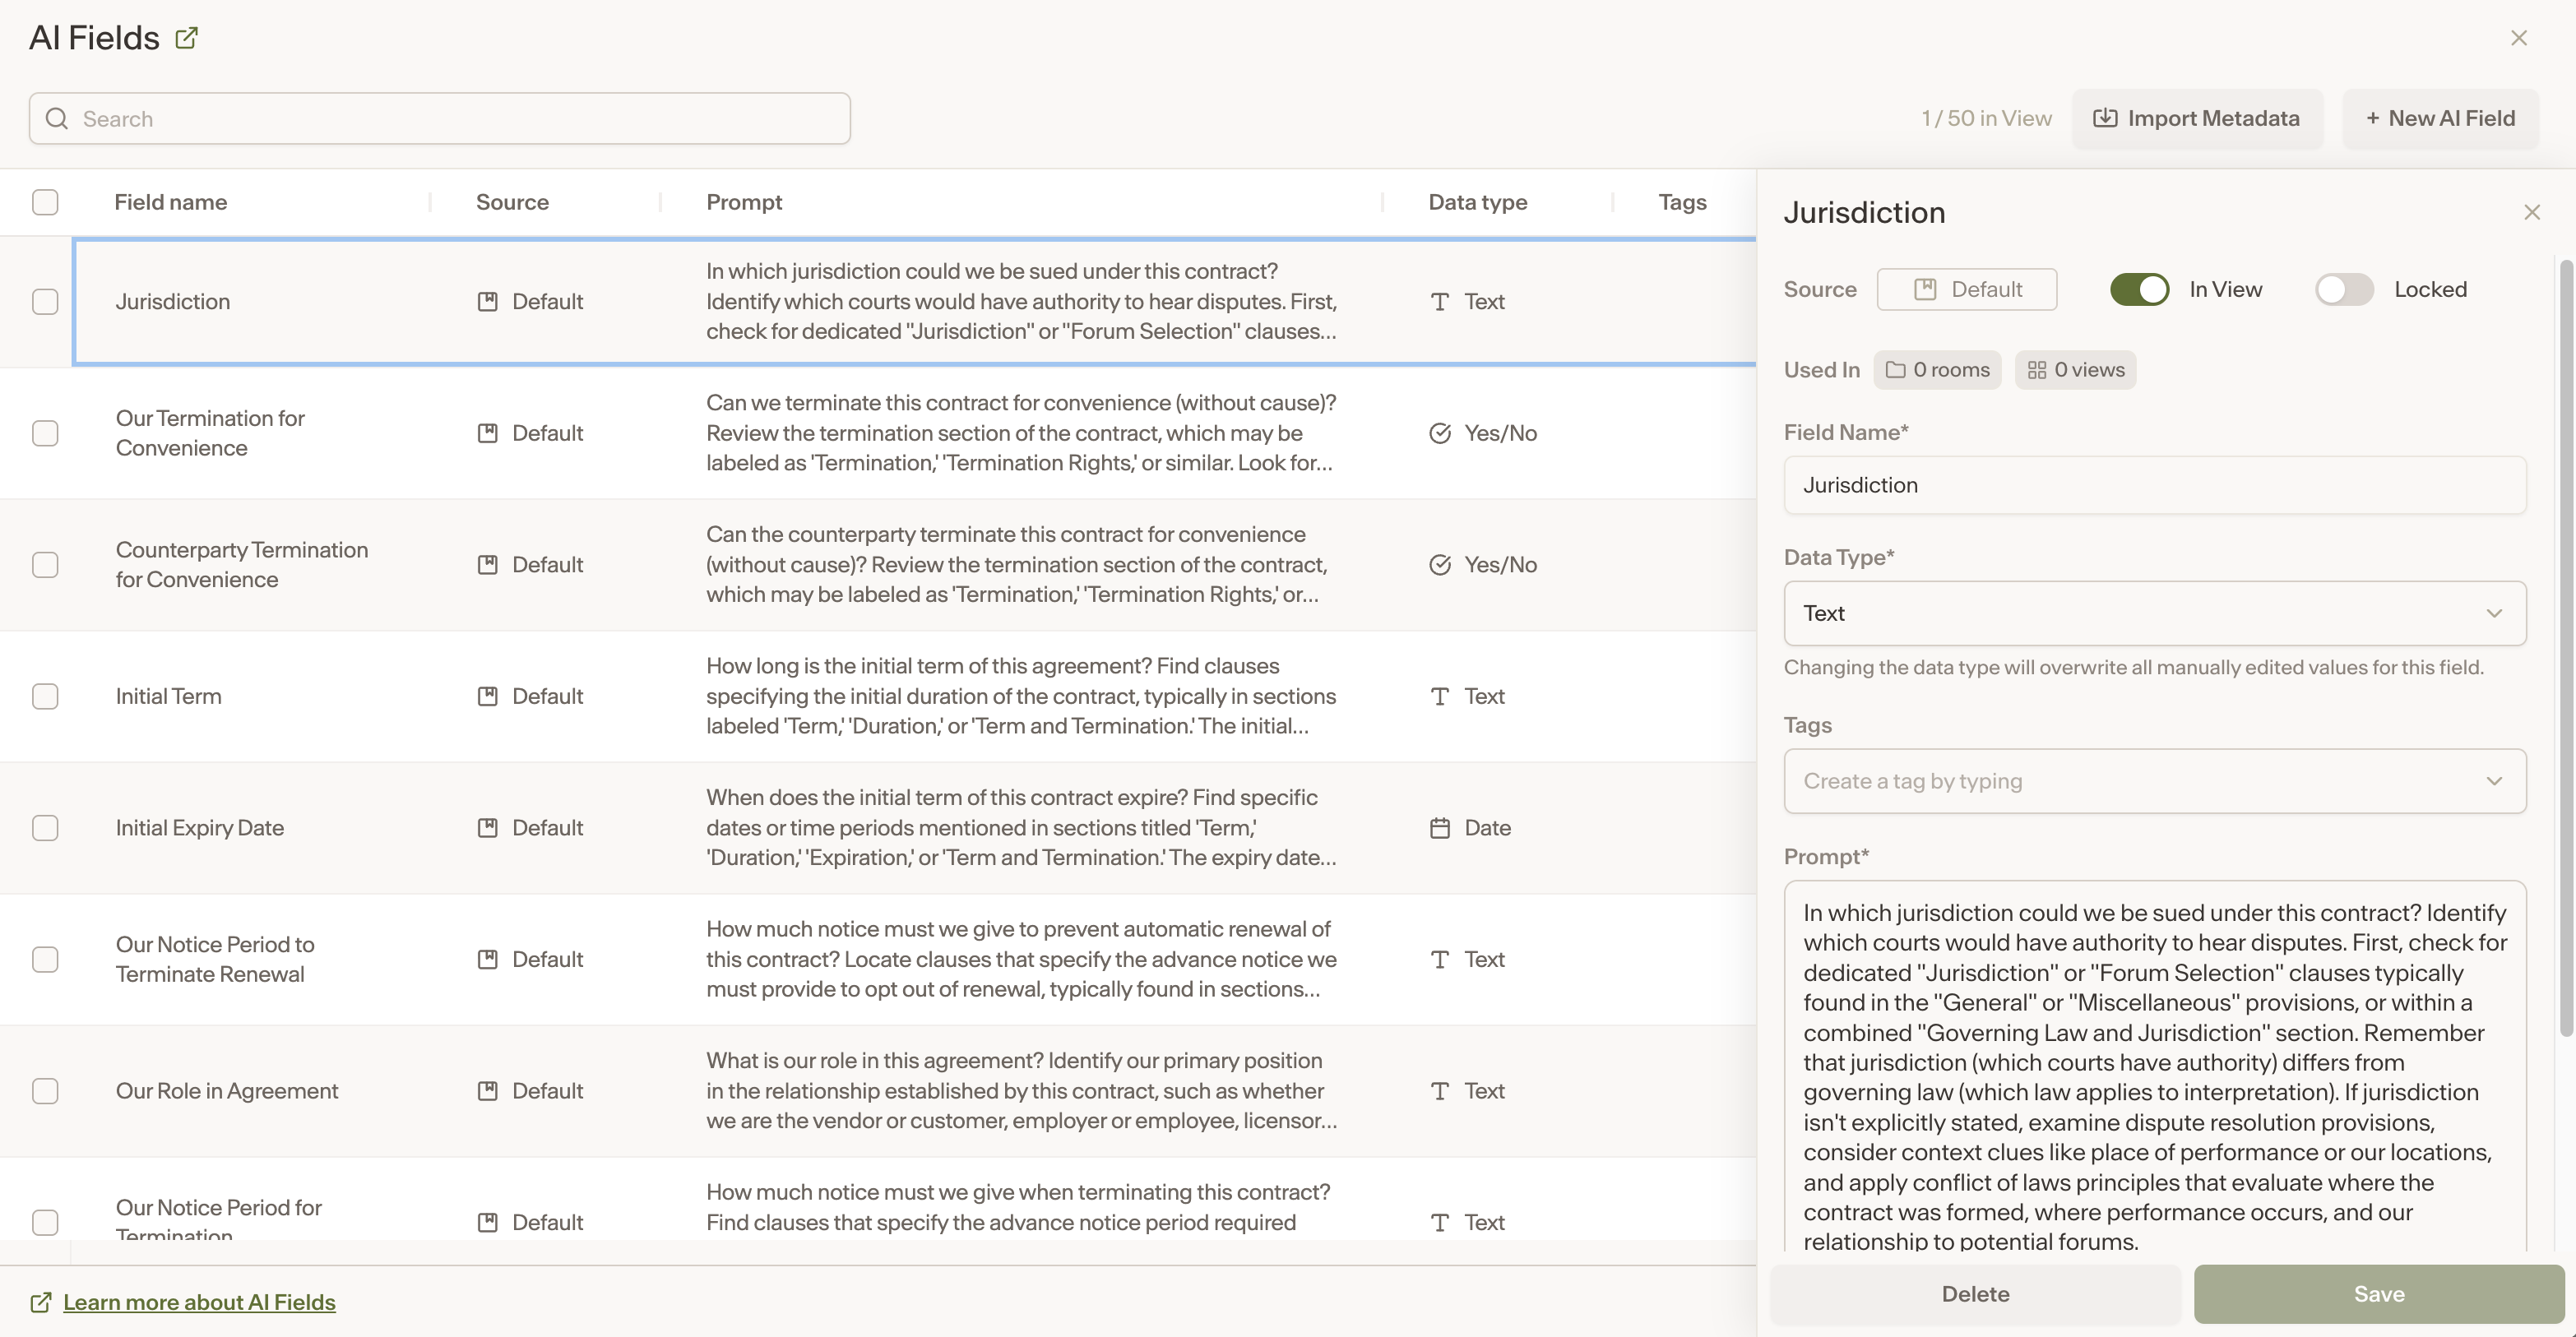Click the 0 views grid chip
This screenshot has height=1337, width=2576.
coord(2075,370)
